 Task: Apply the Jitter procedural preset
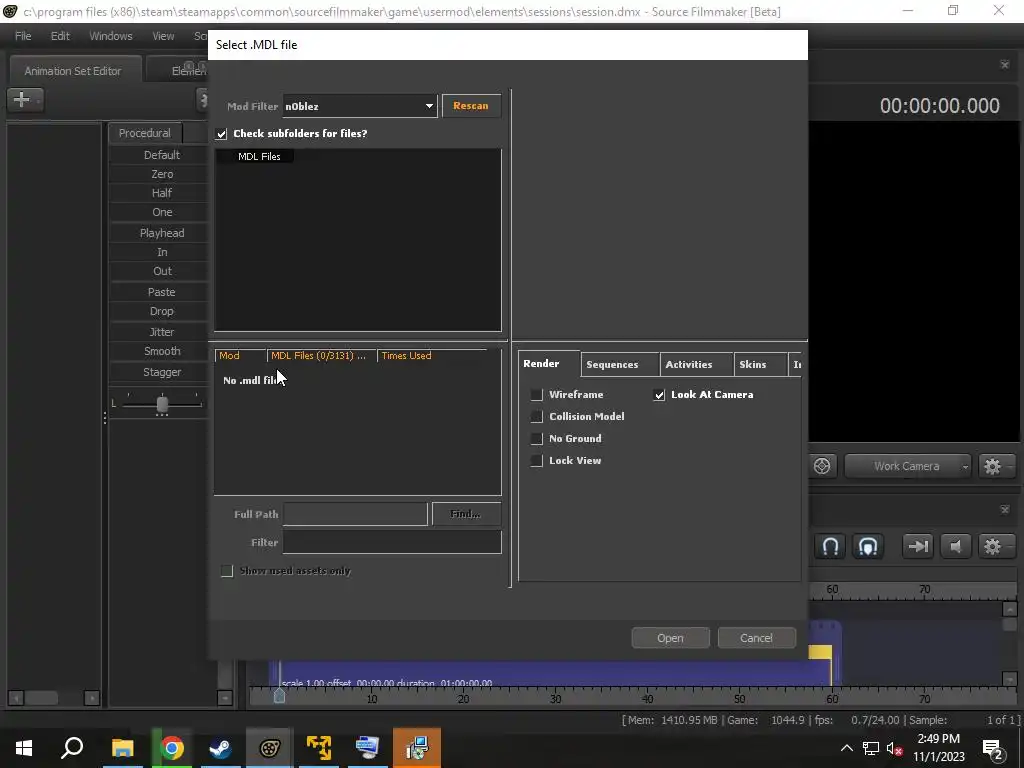pyautogui.click(x=162, y=332)
